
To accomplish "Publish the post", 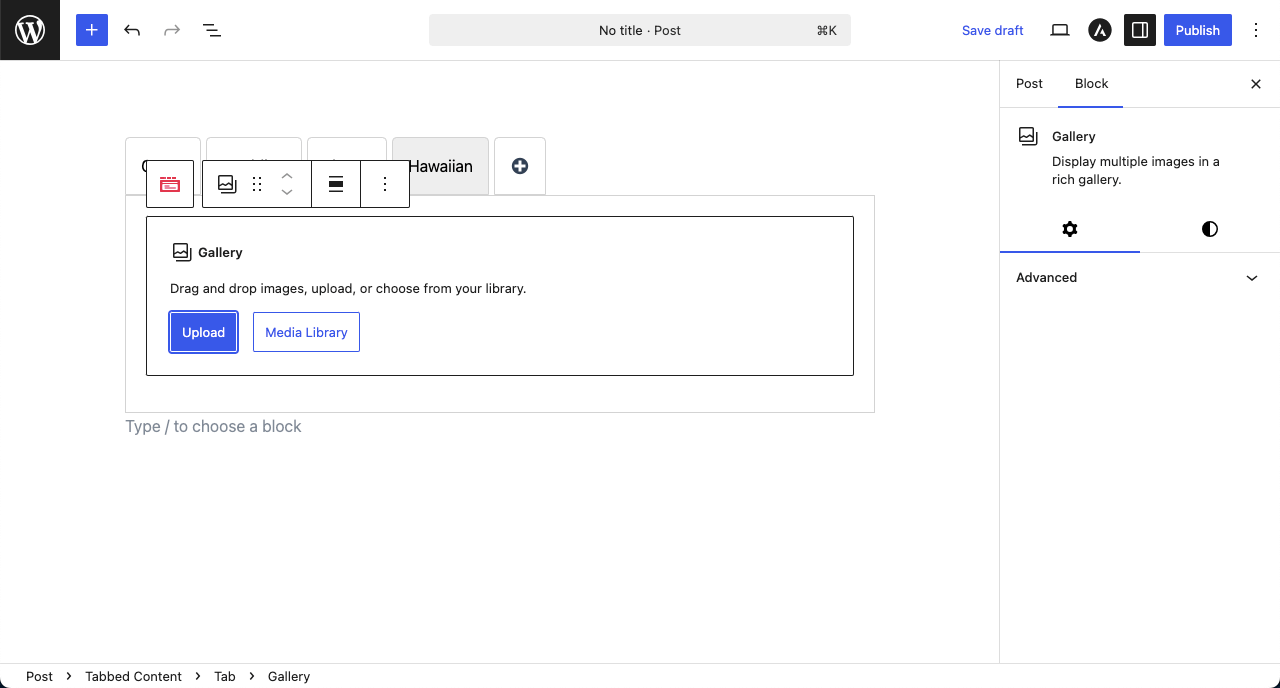I will pyautogui.click(x=1197, y=30).
